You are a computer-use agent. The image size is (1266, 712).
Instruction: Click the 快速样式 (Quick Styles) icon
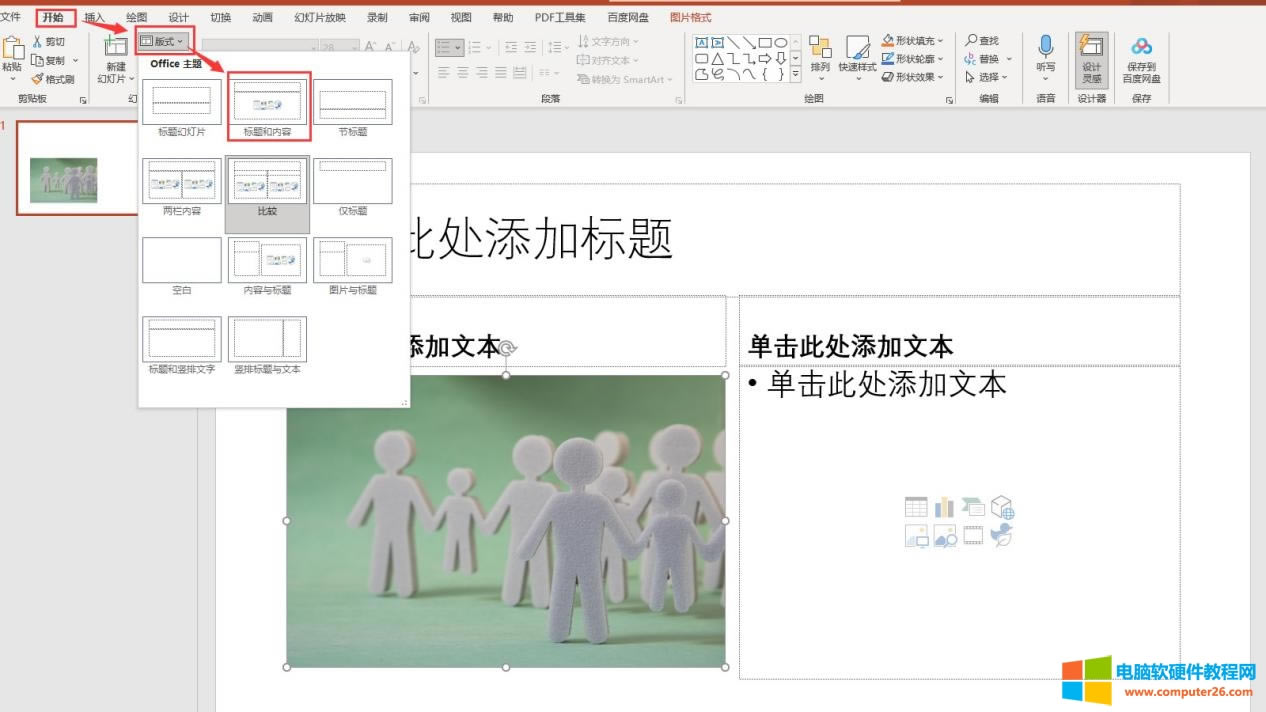[x=857, y=48]
